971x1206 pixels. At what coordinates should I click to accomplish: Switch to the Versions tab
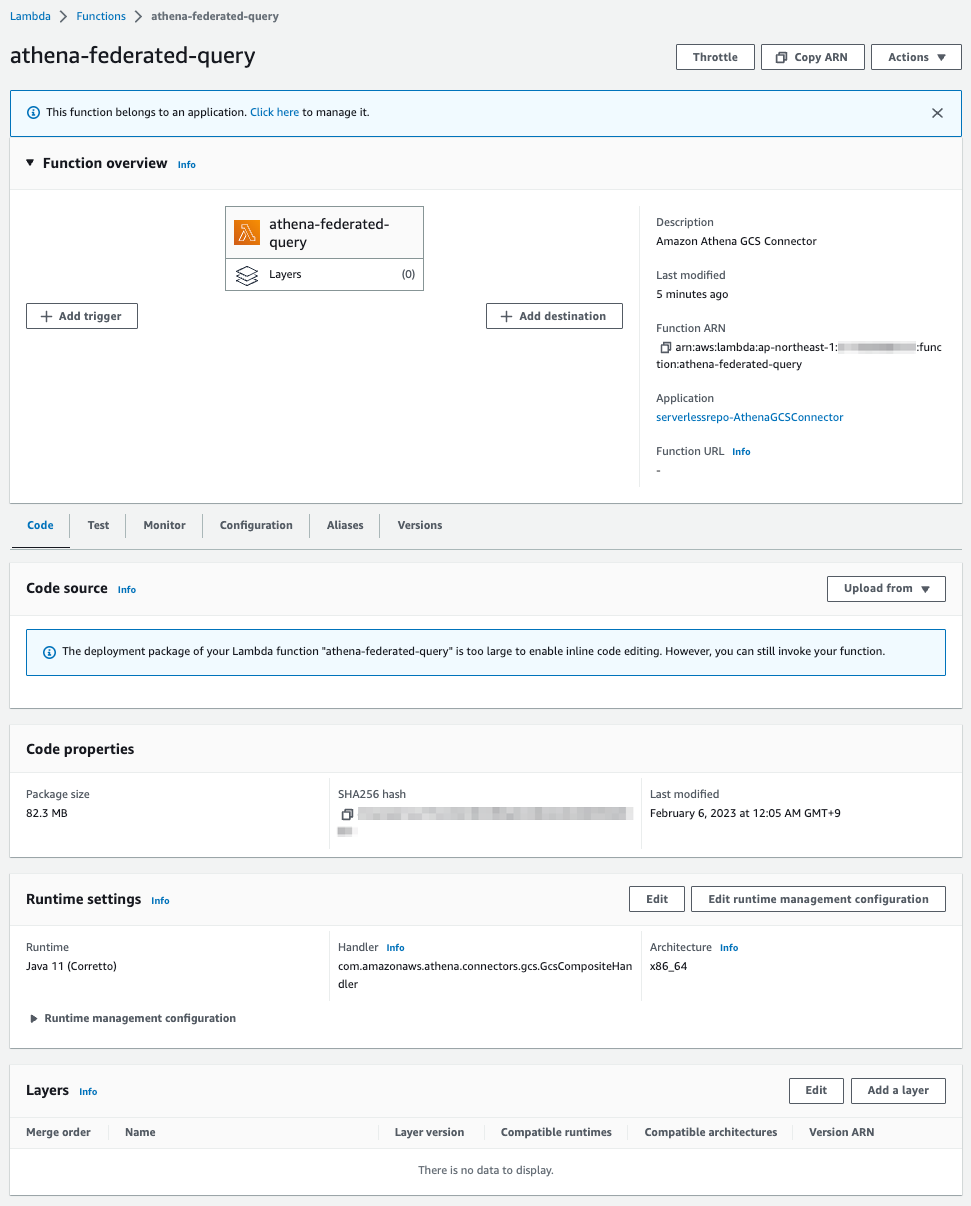420,525
